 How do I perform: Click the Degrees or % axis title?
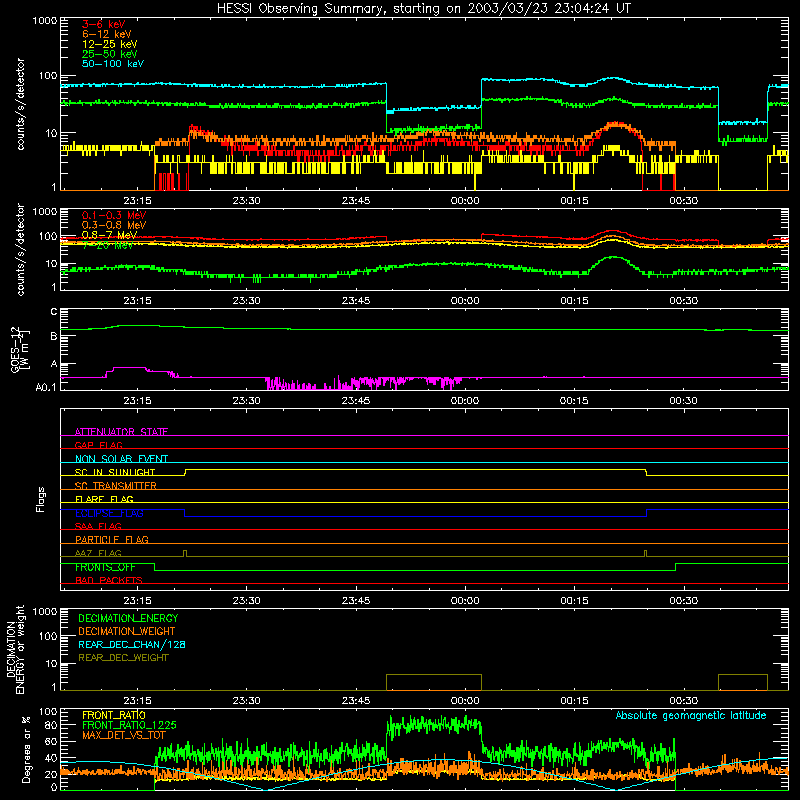click(x=26, y=749)
